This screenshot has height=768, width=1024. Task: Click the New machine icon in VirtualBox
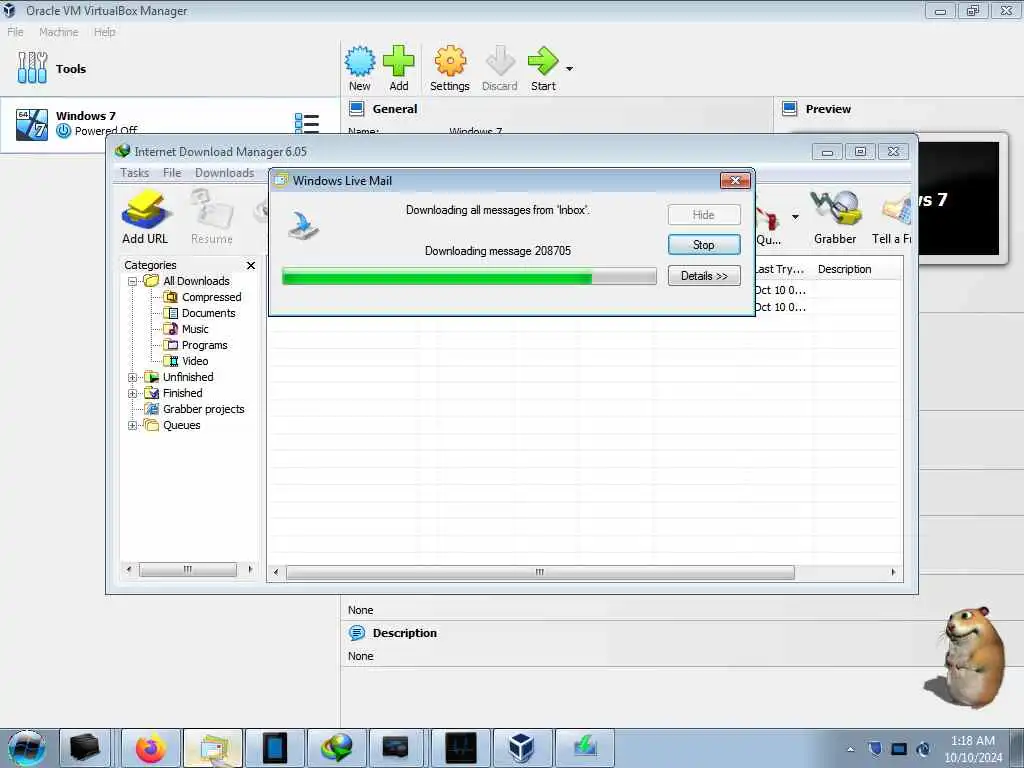click(360, 61)
